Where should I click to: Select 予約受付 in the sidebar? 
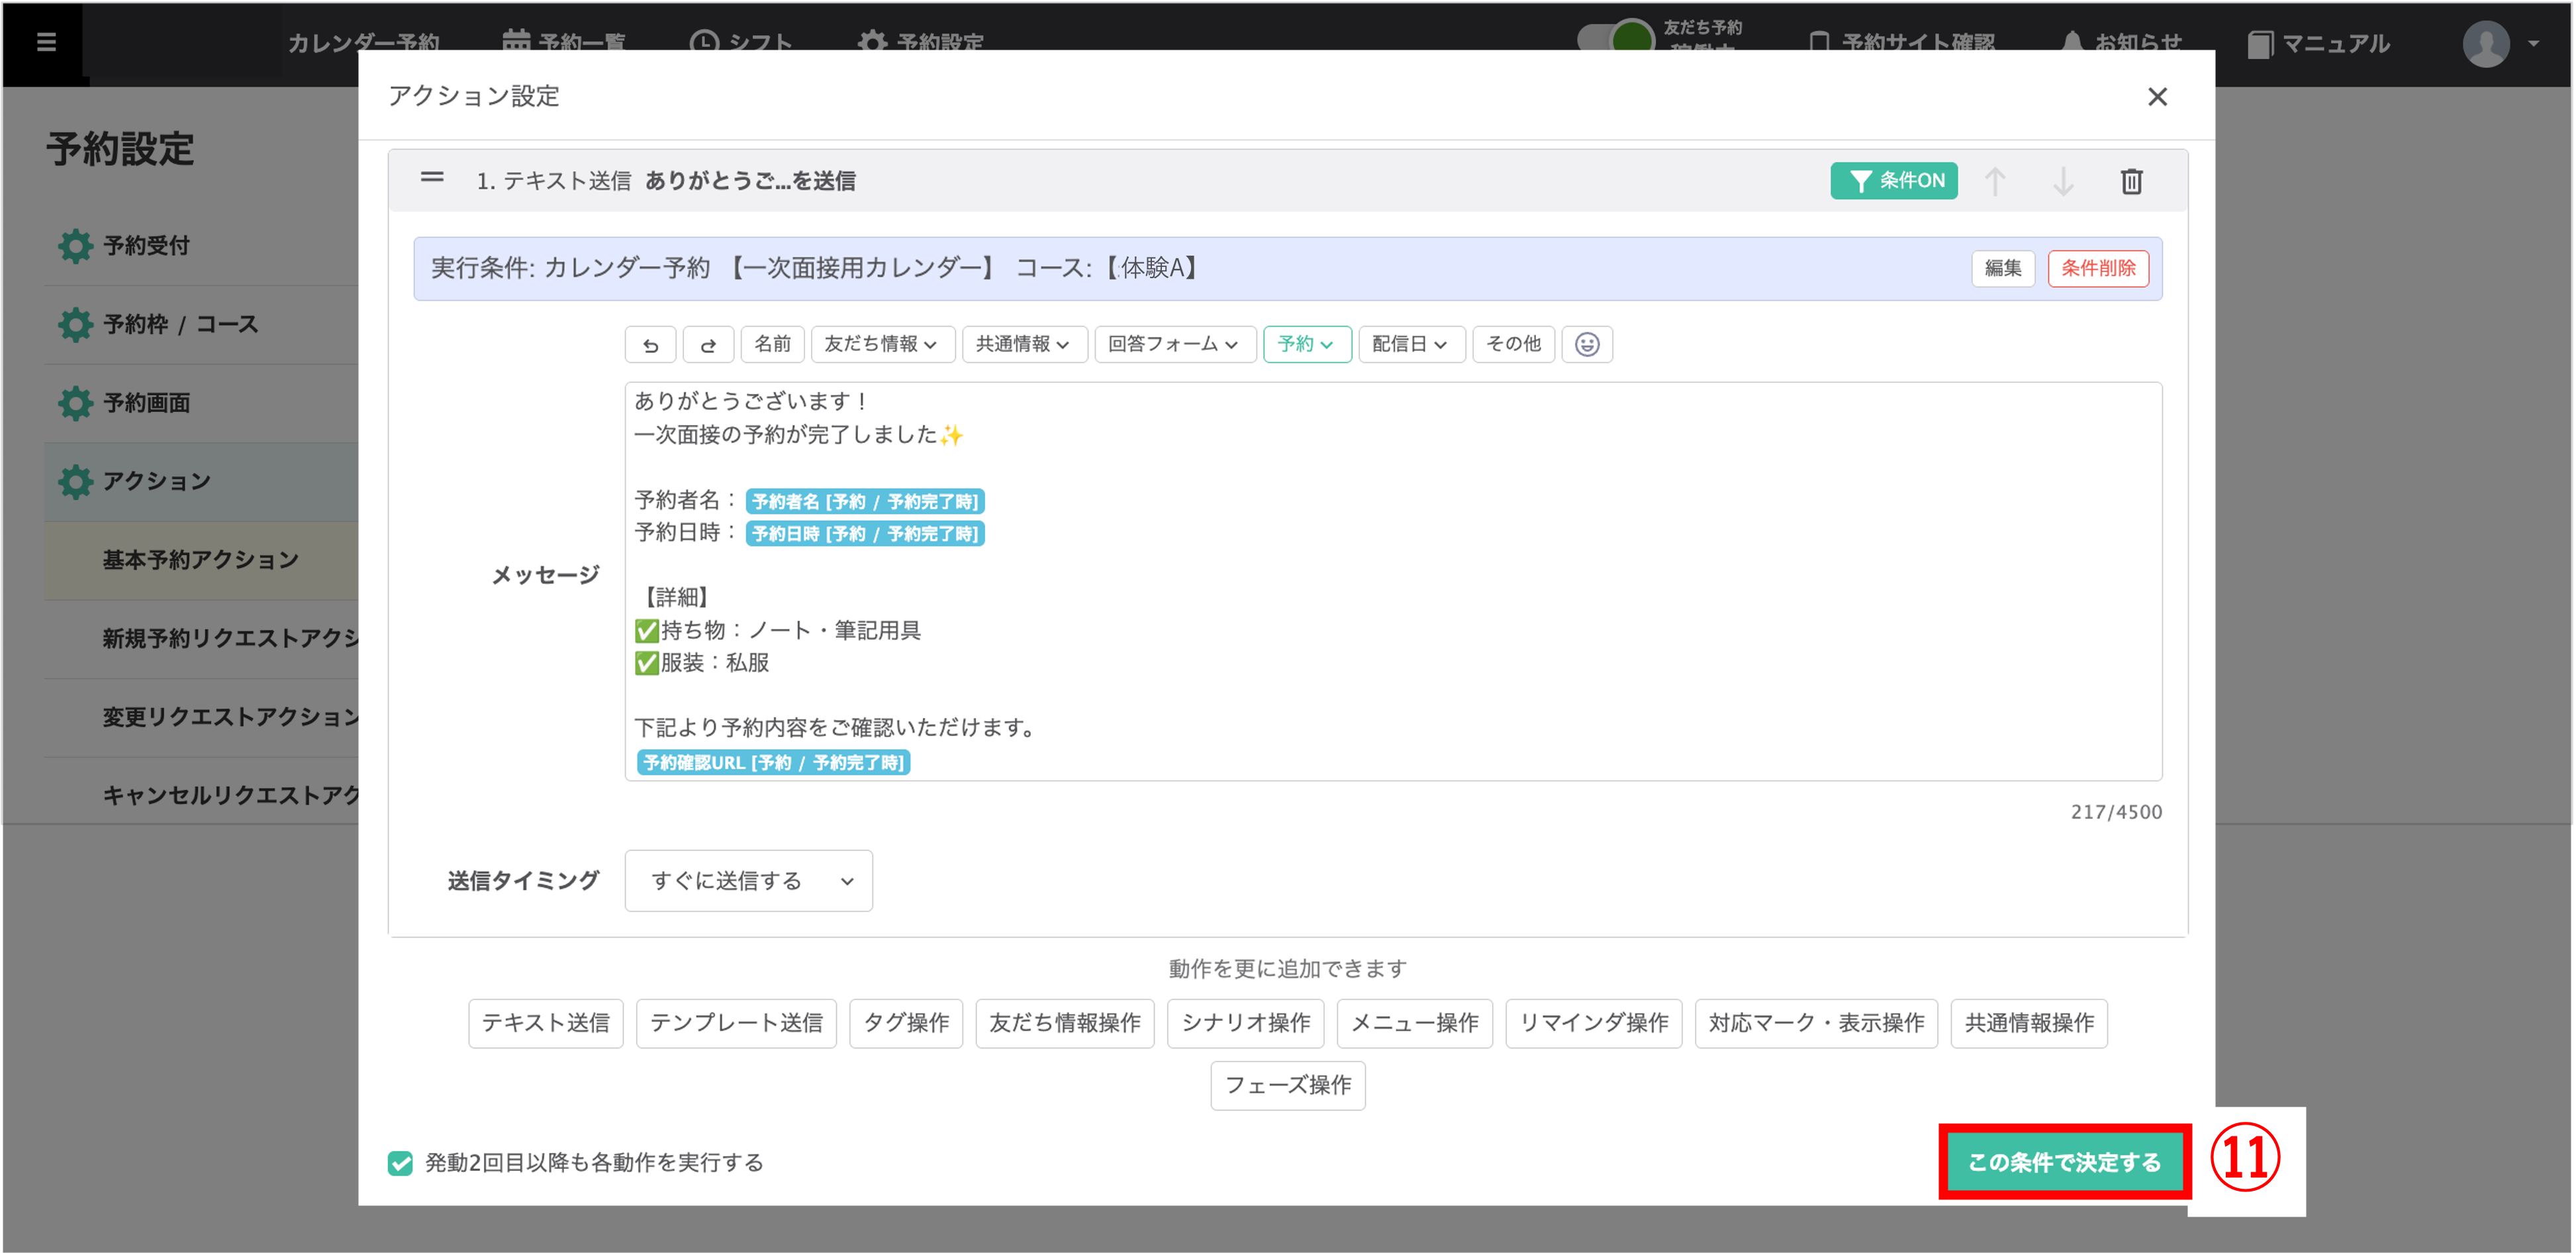pos(147,246)
